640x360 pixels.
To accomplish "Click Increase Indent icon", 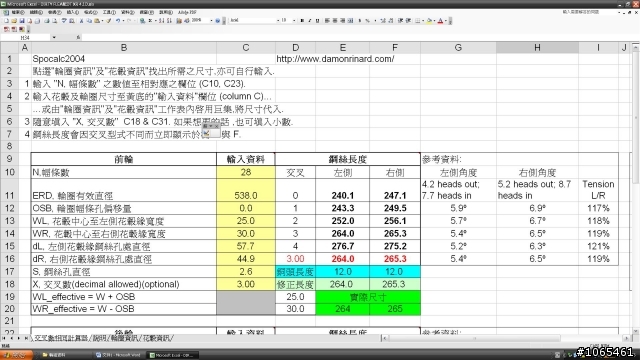I will pos(408,20).
